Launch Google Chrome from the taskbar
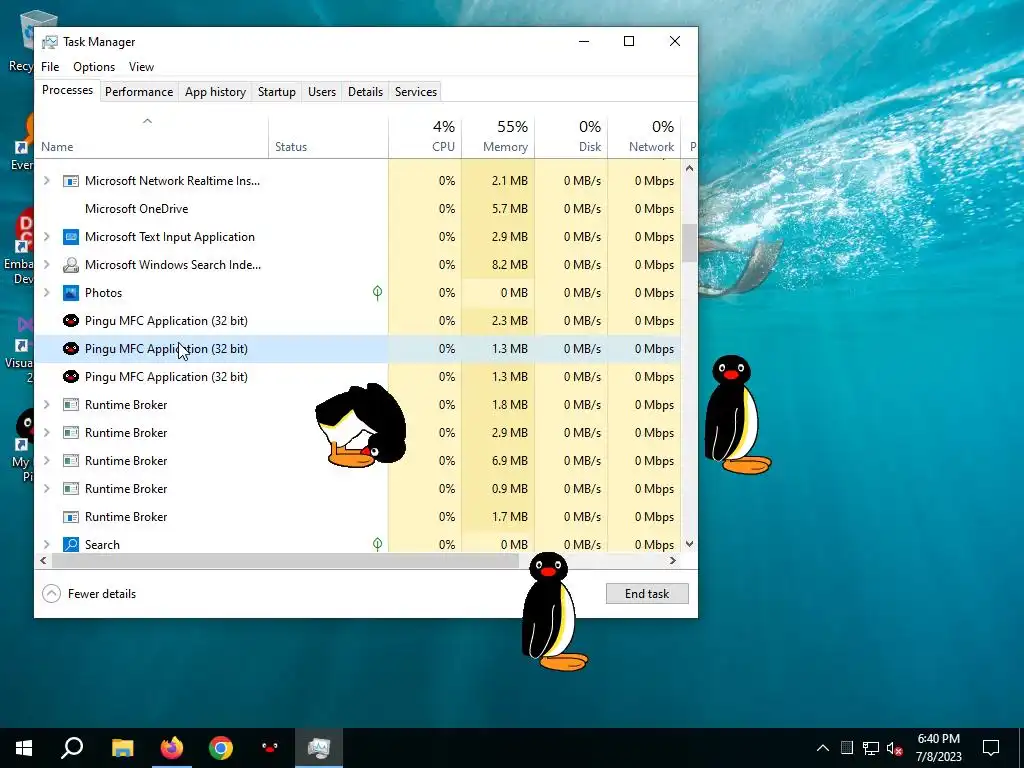 [x=221, y=748]
